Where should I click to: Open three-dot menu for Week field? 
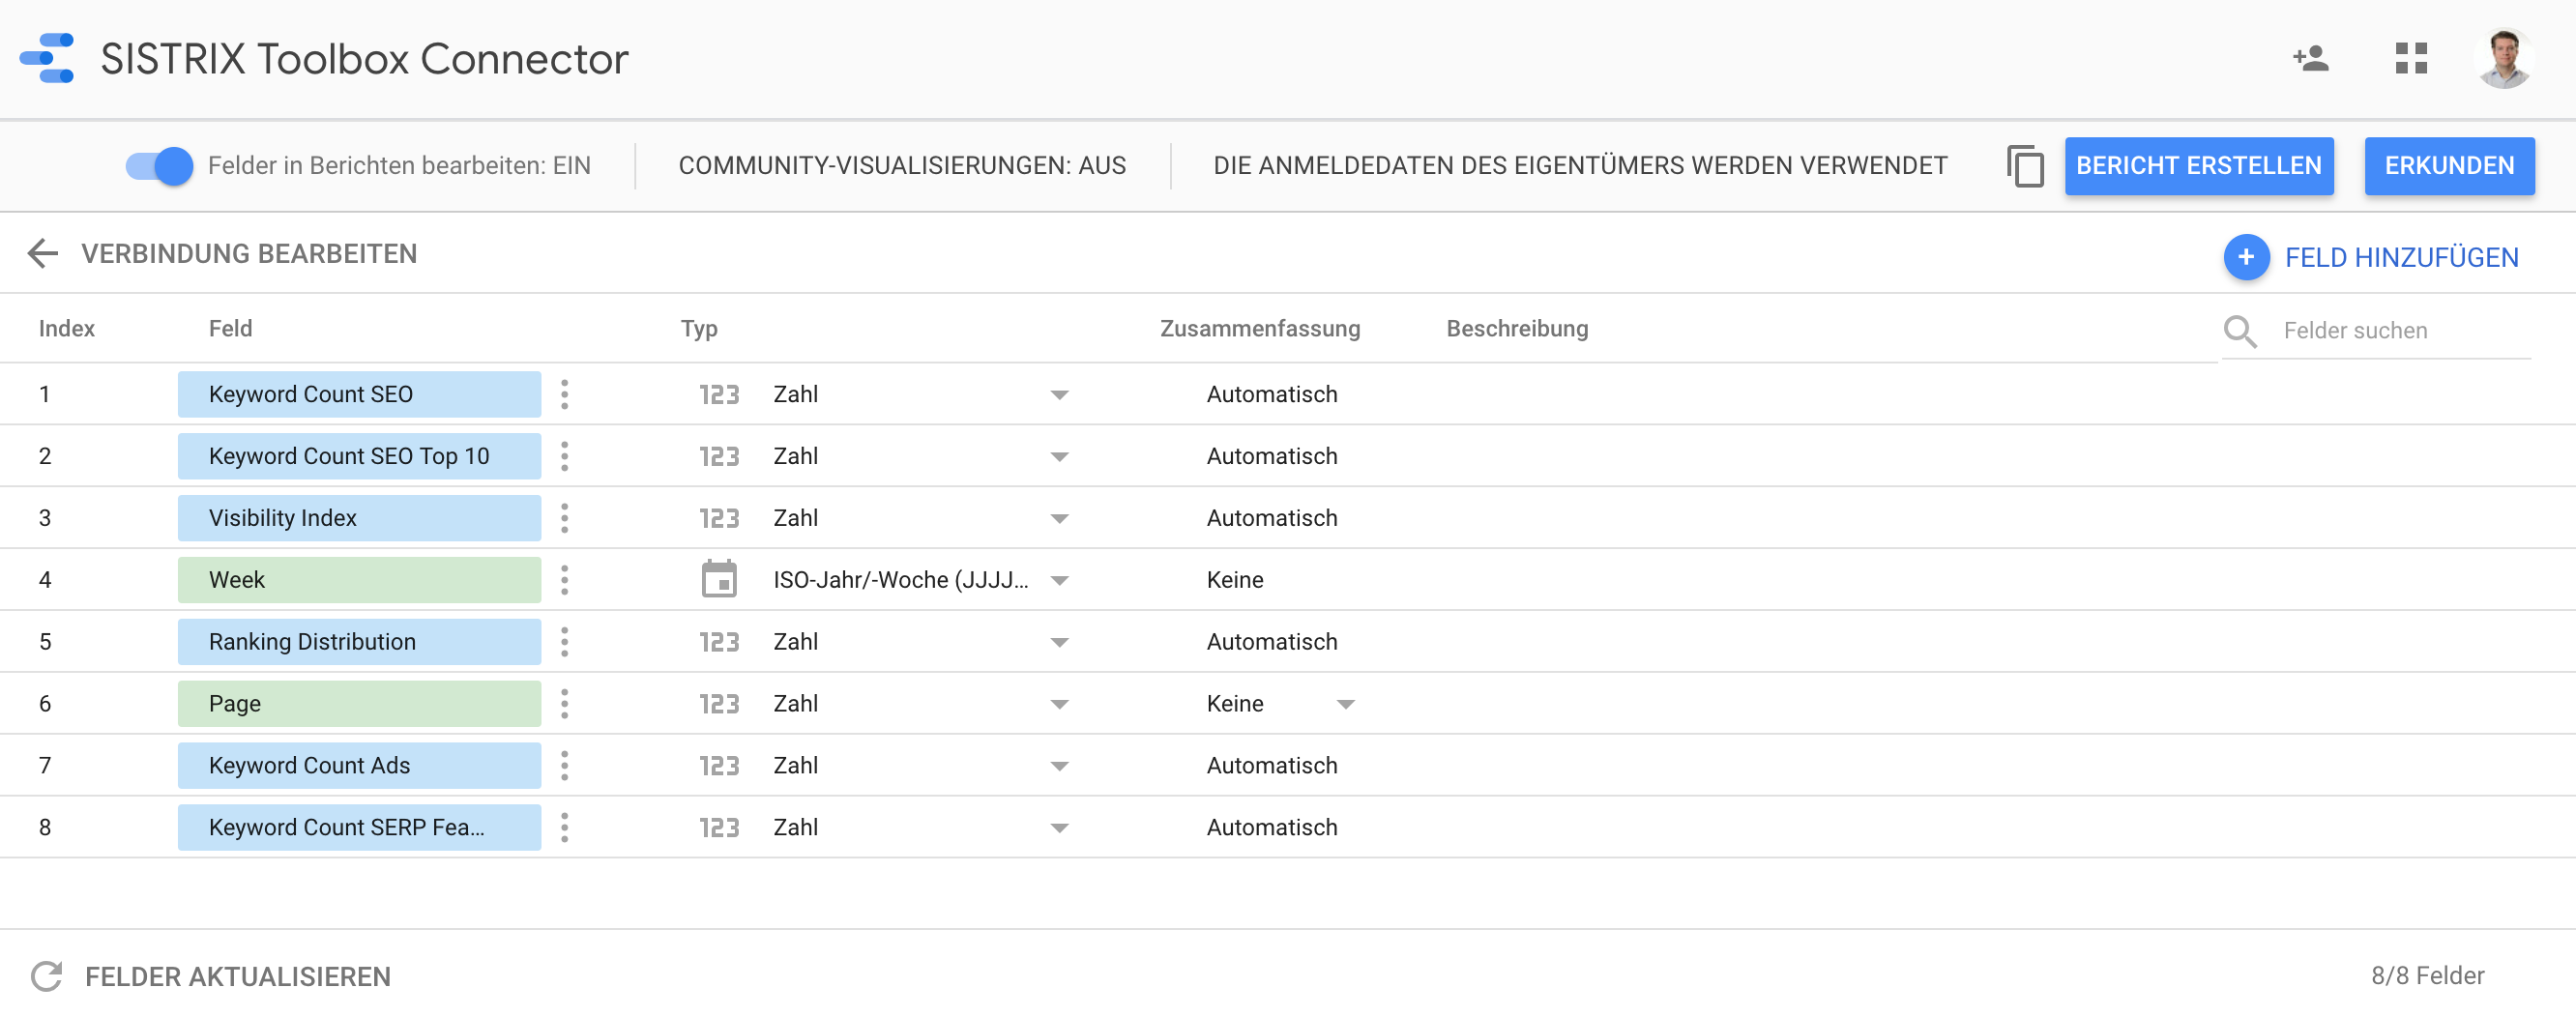click(x=565, y=580)
